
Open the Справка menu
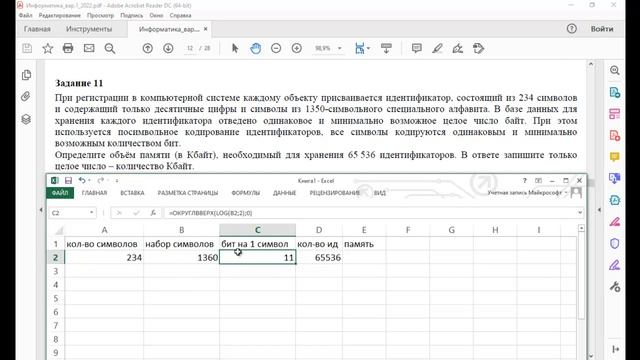click(x=180, y=16)
